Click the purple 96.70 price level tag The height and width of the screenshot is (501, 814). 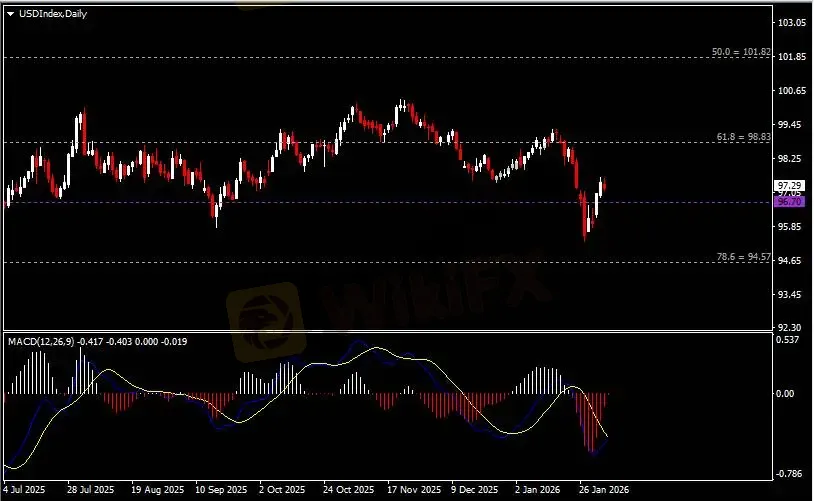789,201
